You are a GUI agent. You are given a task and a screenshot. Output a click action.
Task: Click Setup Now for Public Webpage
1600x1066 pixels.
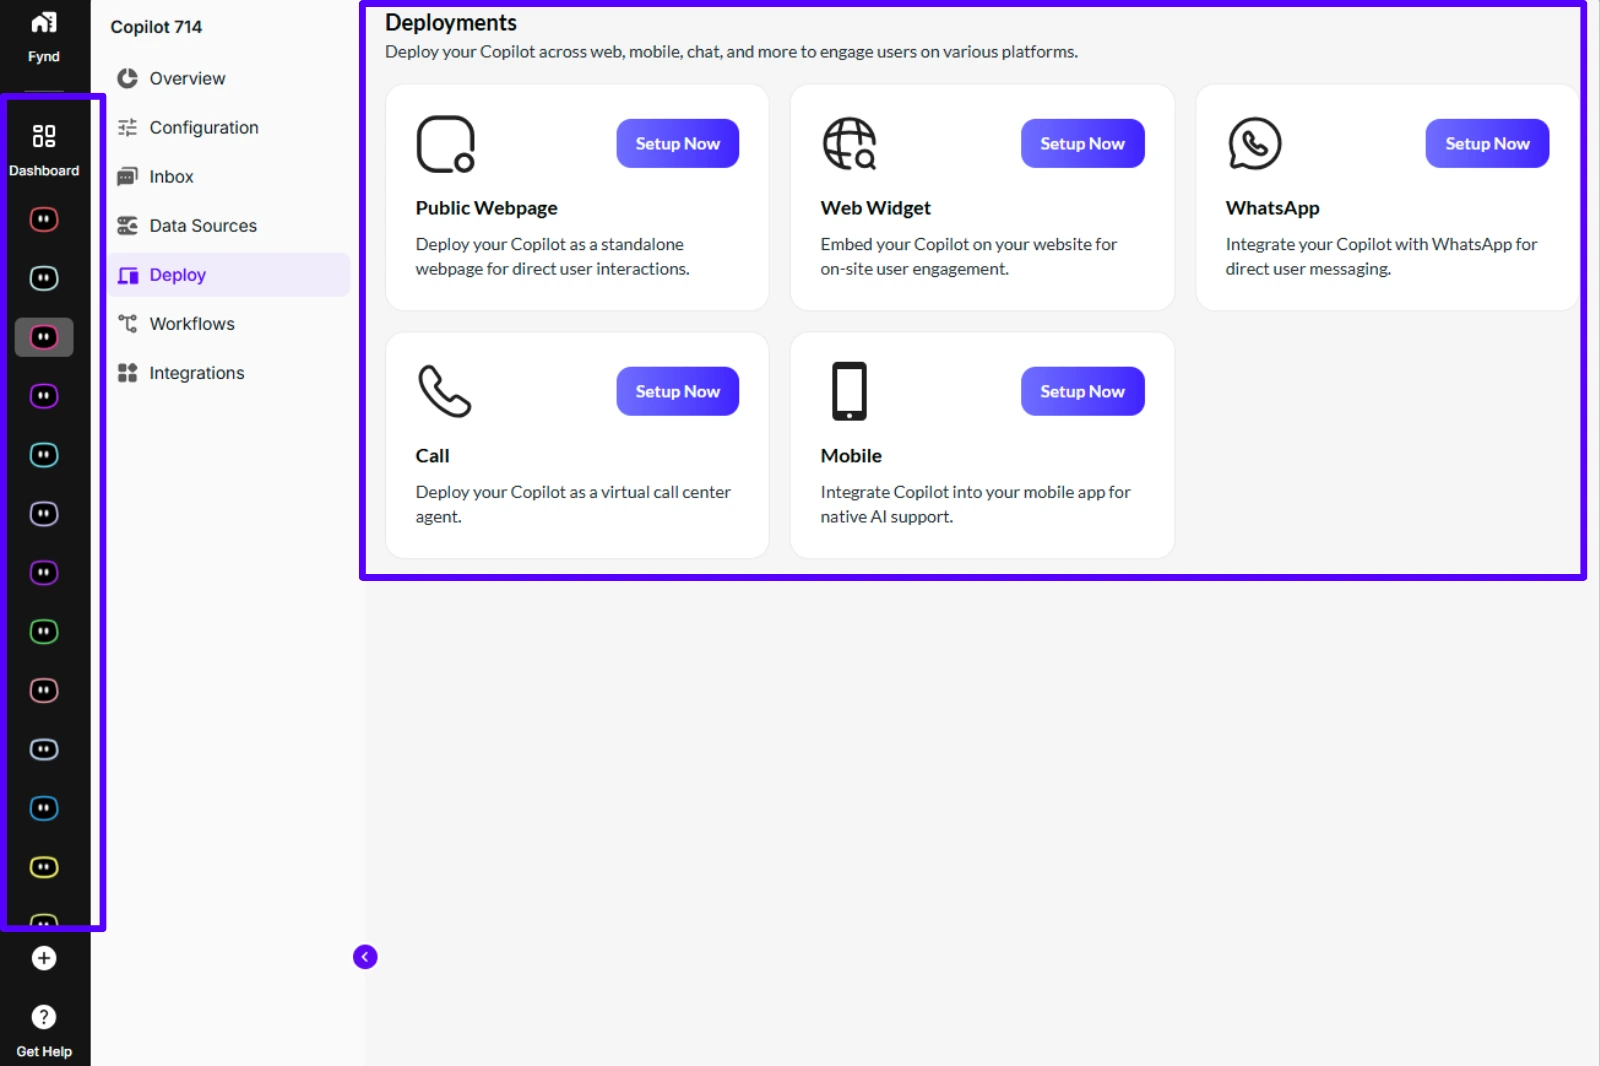point(677,143)
